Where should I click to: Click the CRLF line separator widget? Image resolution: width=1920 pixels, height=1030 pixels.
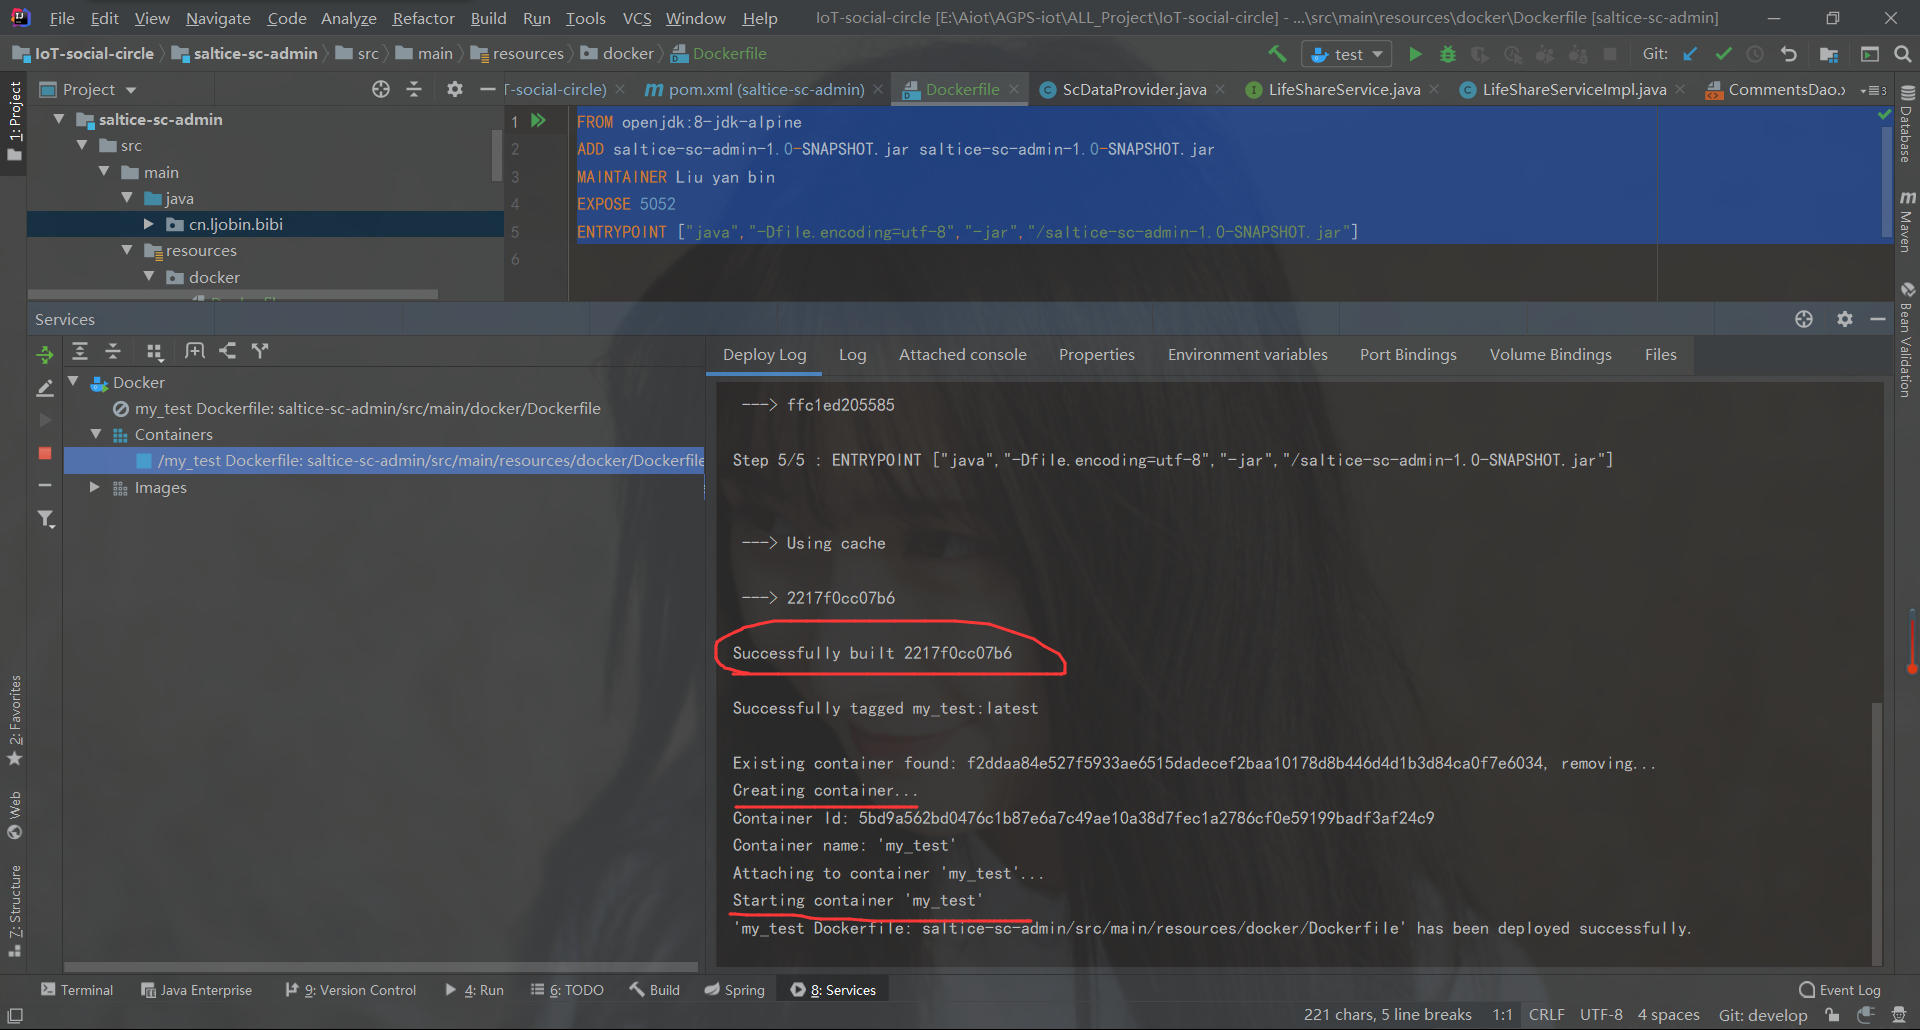click(x=1546, y=1015)
